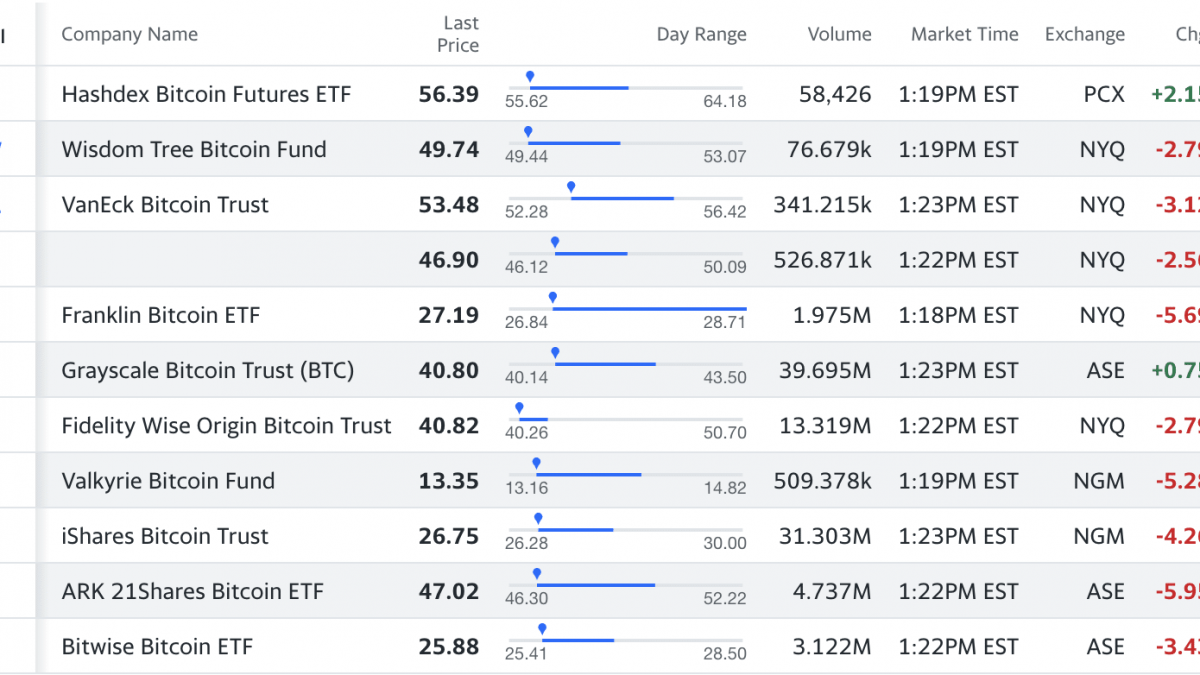Click the day range pin marker for Hashdex
This screenshot has width=1200, height=675.
(530, 77)
